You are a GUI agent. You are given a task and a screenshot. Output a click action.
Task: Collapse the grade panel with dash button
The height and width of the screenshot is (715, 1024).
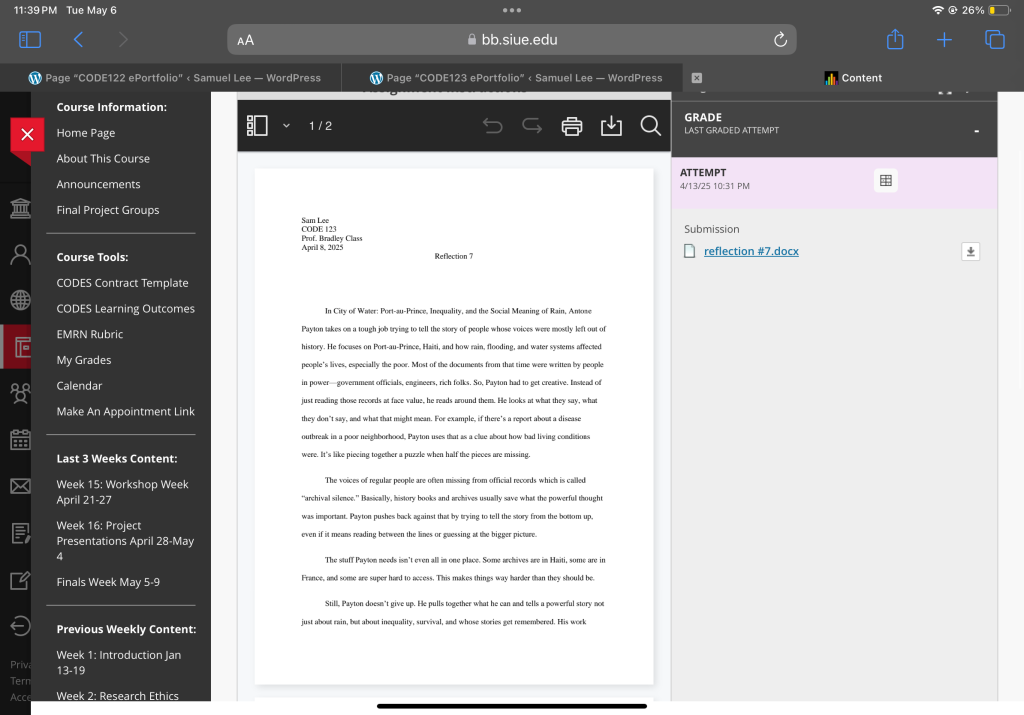(976, 131)
